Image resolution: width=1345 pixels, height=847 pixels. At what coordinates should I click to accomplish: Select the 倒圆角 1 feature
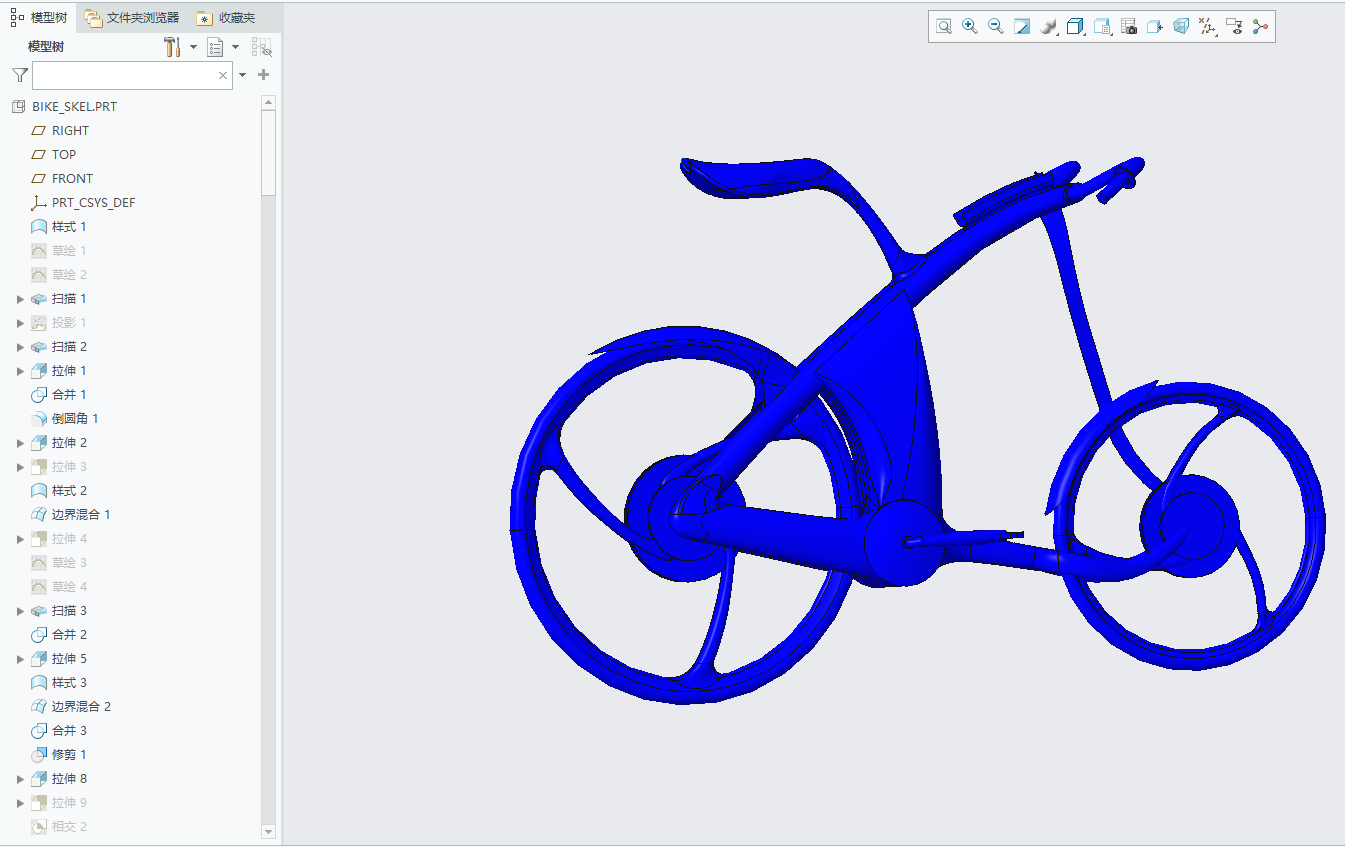tap(74, 419)
